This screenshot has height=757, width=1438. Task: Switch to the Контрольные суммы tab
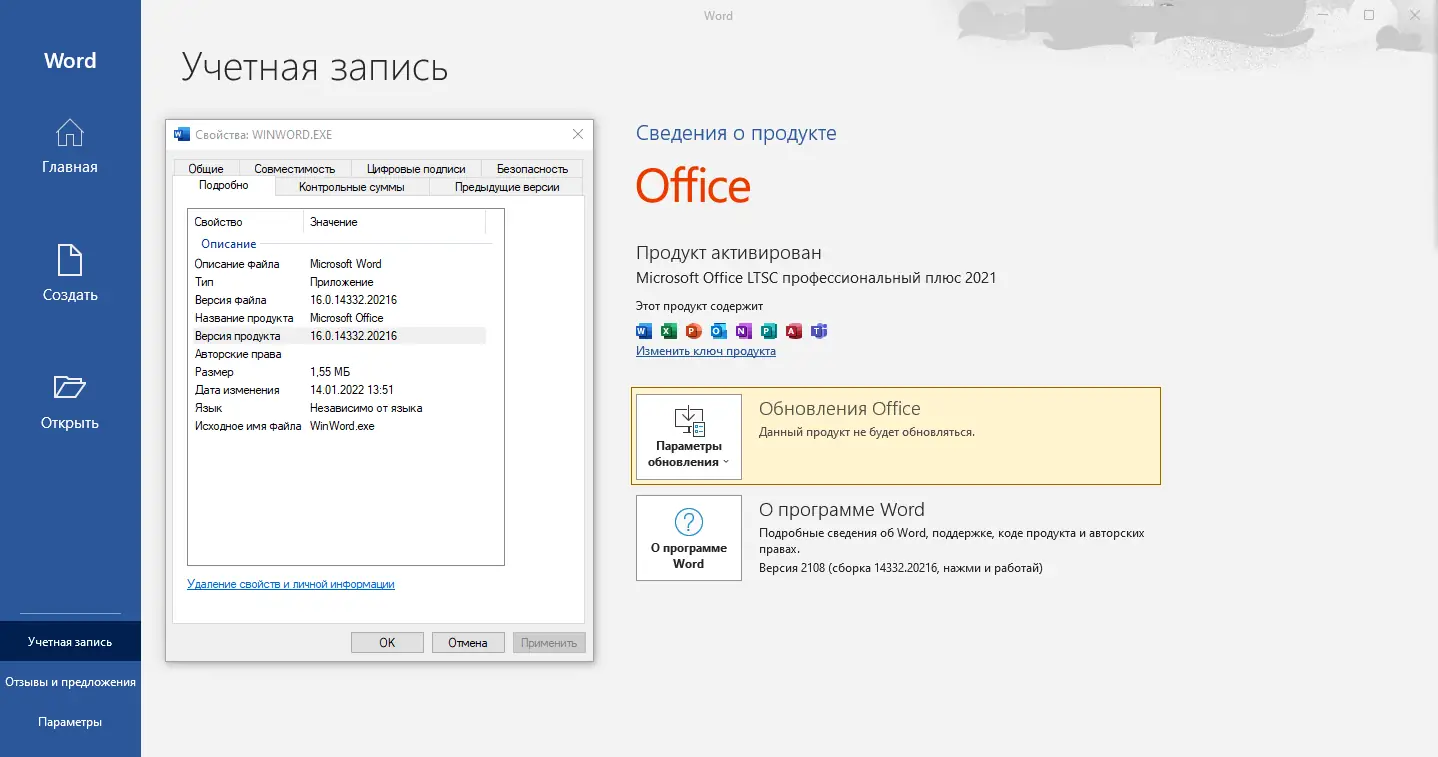click(x=351, y=187)
